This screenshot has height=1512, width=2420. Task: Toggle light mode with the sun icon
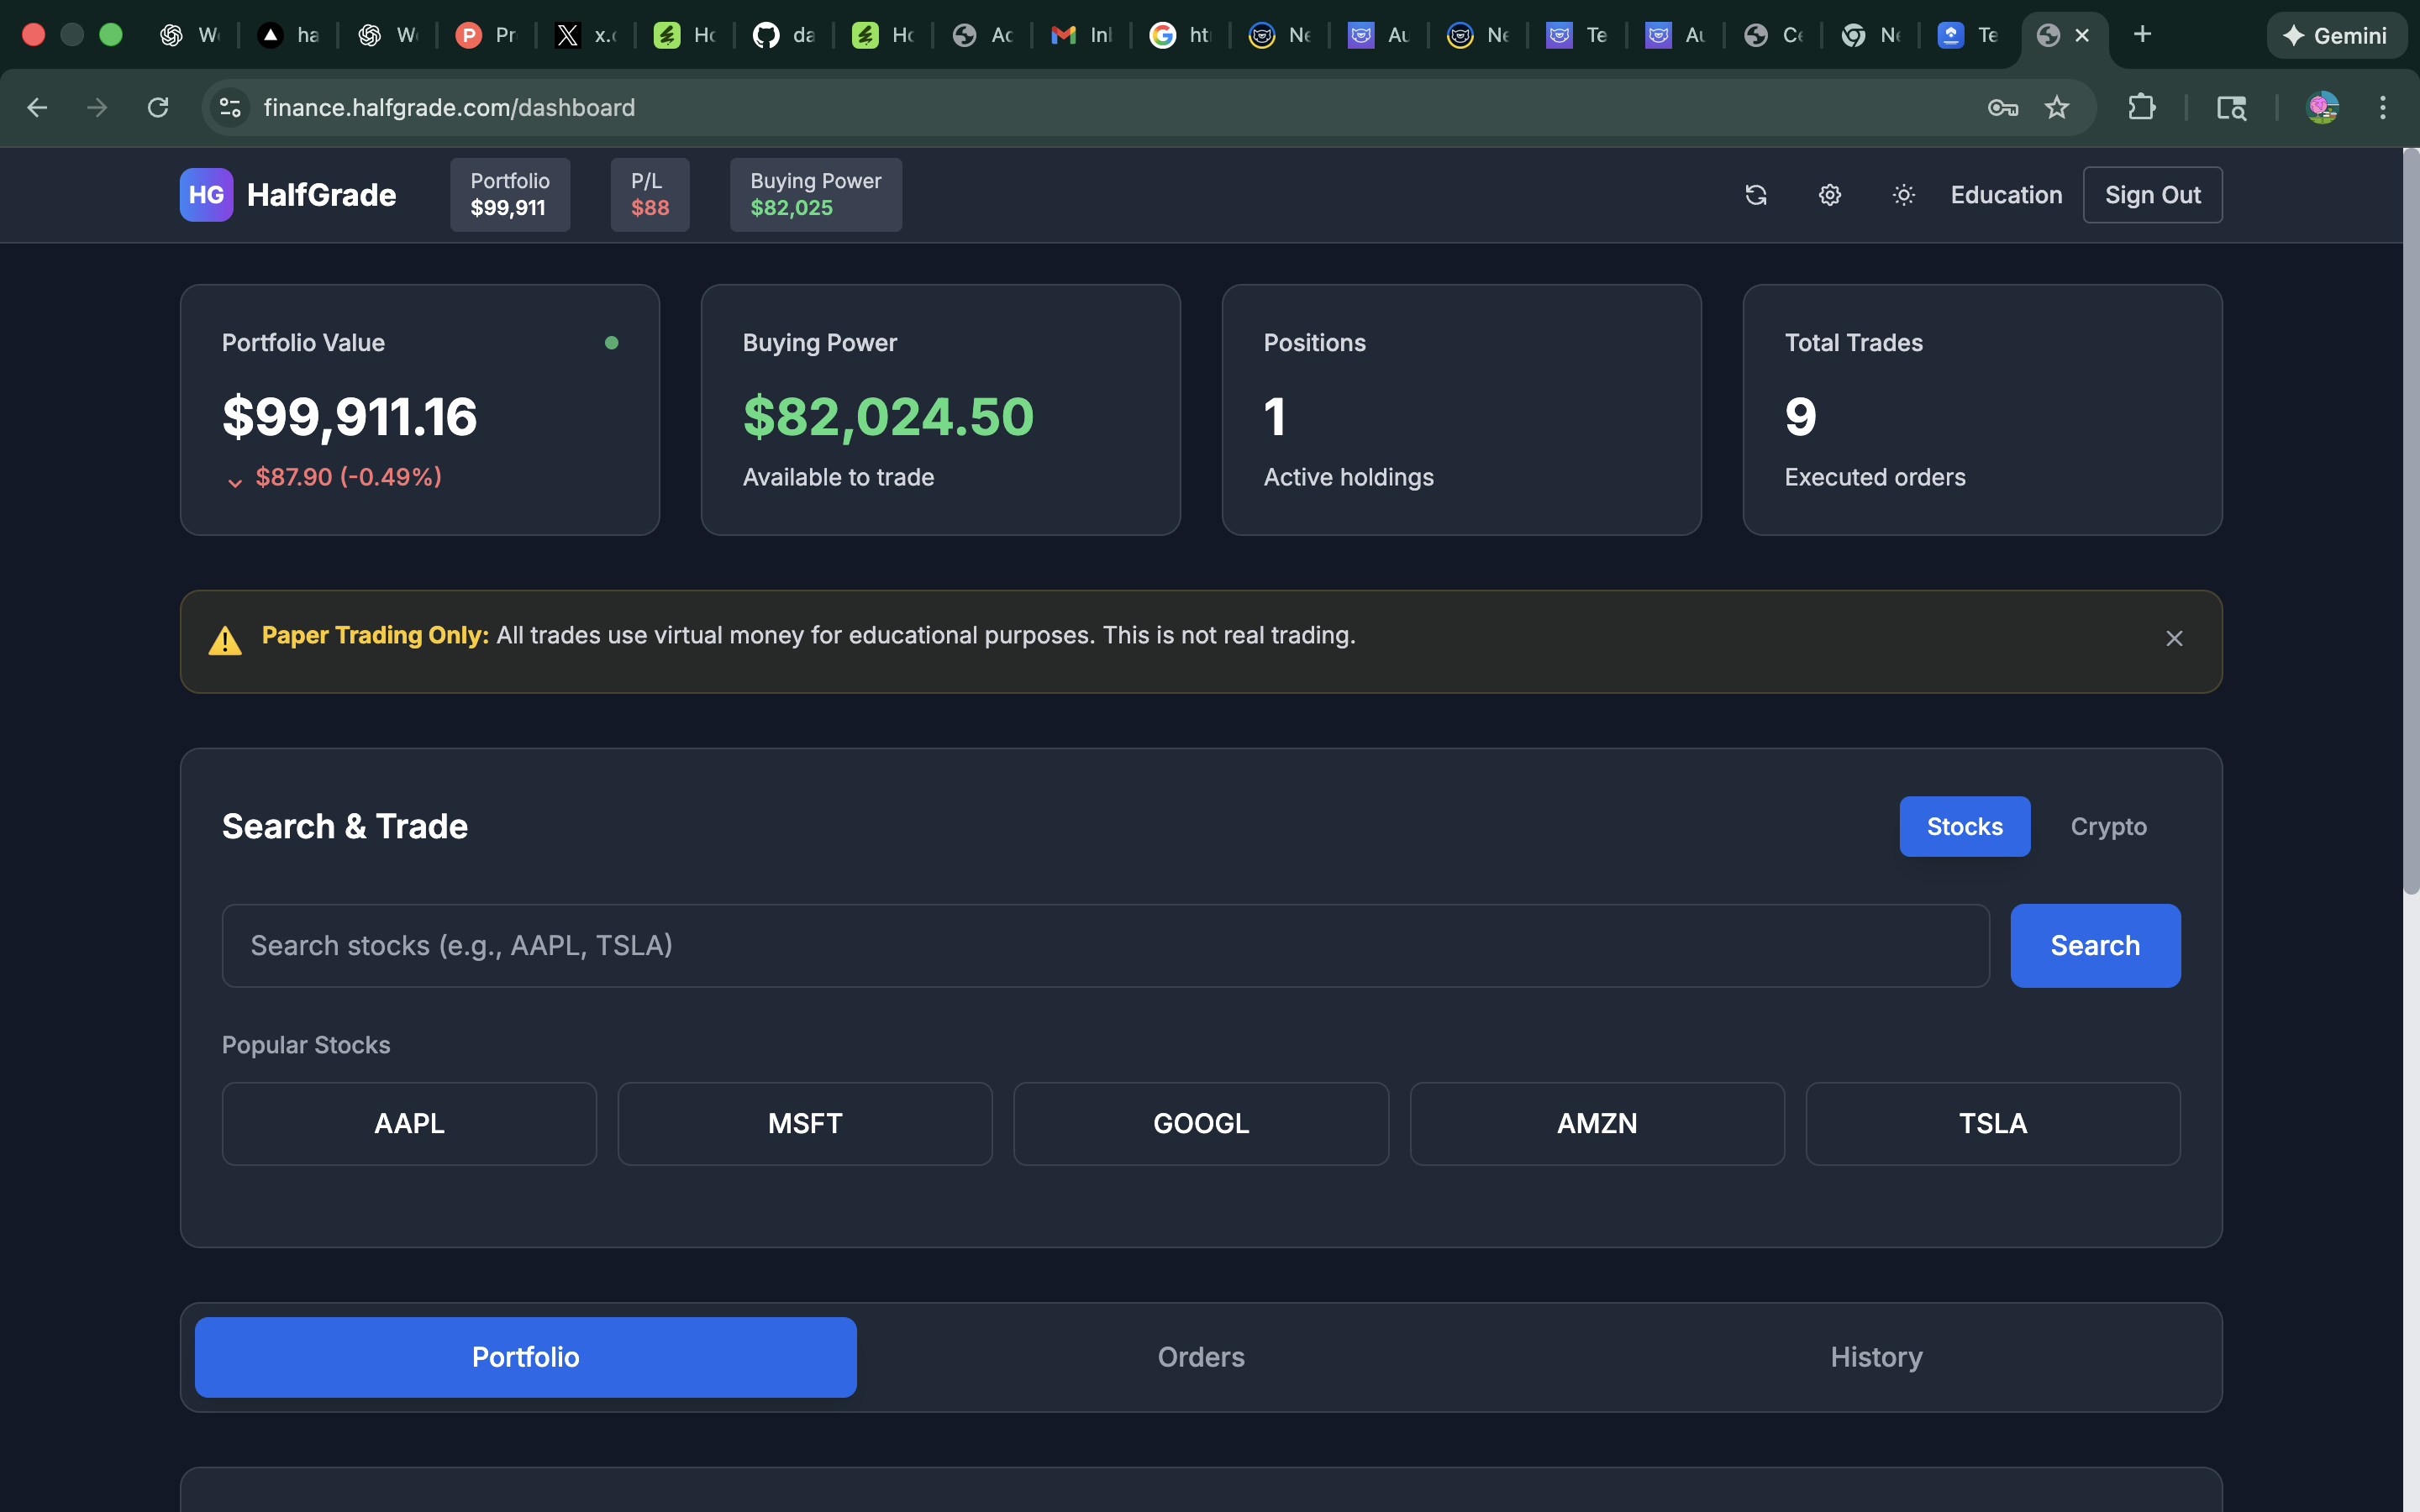(x=1903, y=194)
